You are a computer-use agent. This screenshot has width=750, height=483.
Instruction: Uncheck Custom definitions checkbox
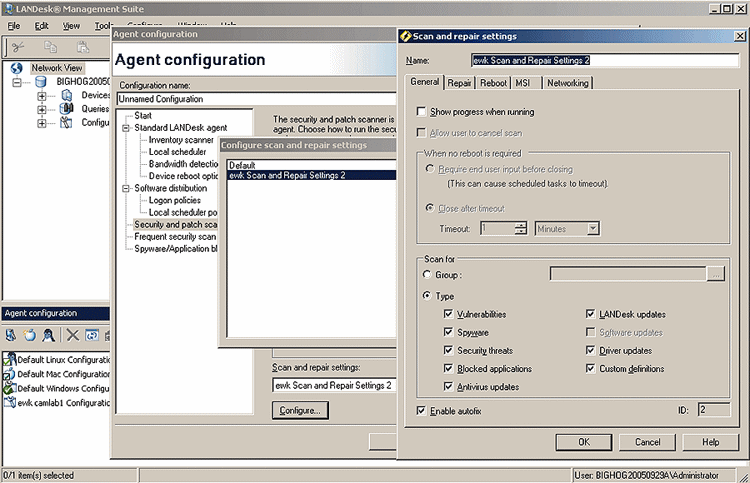[590, 368]
